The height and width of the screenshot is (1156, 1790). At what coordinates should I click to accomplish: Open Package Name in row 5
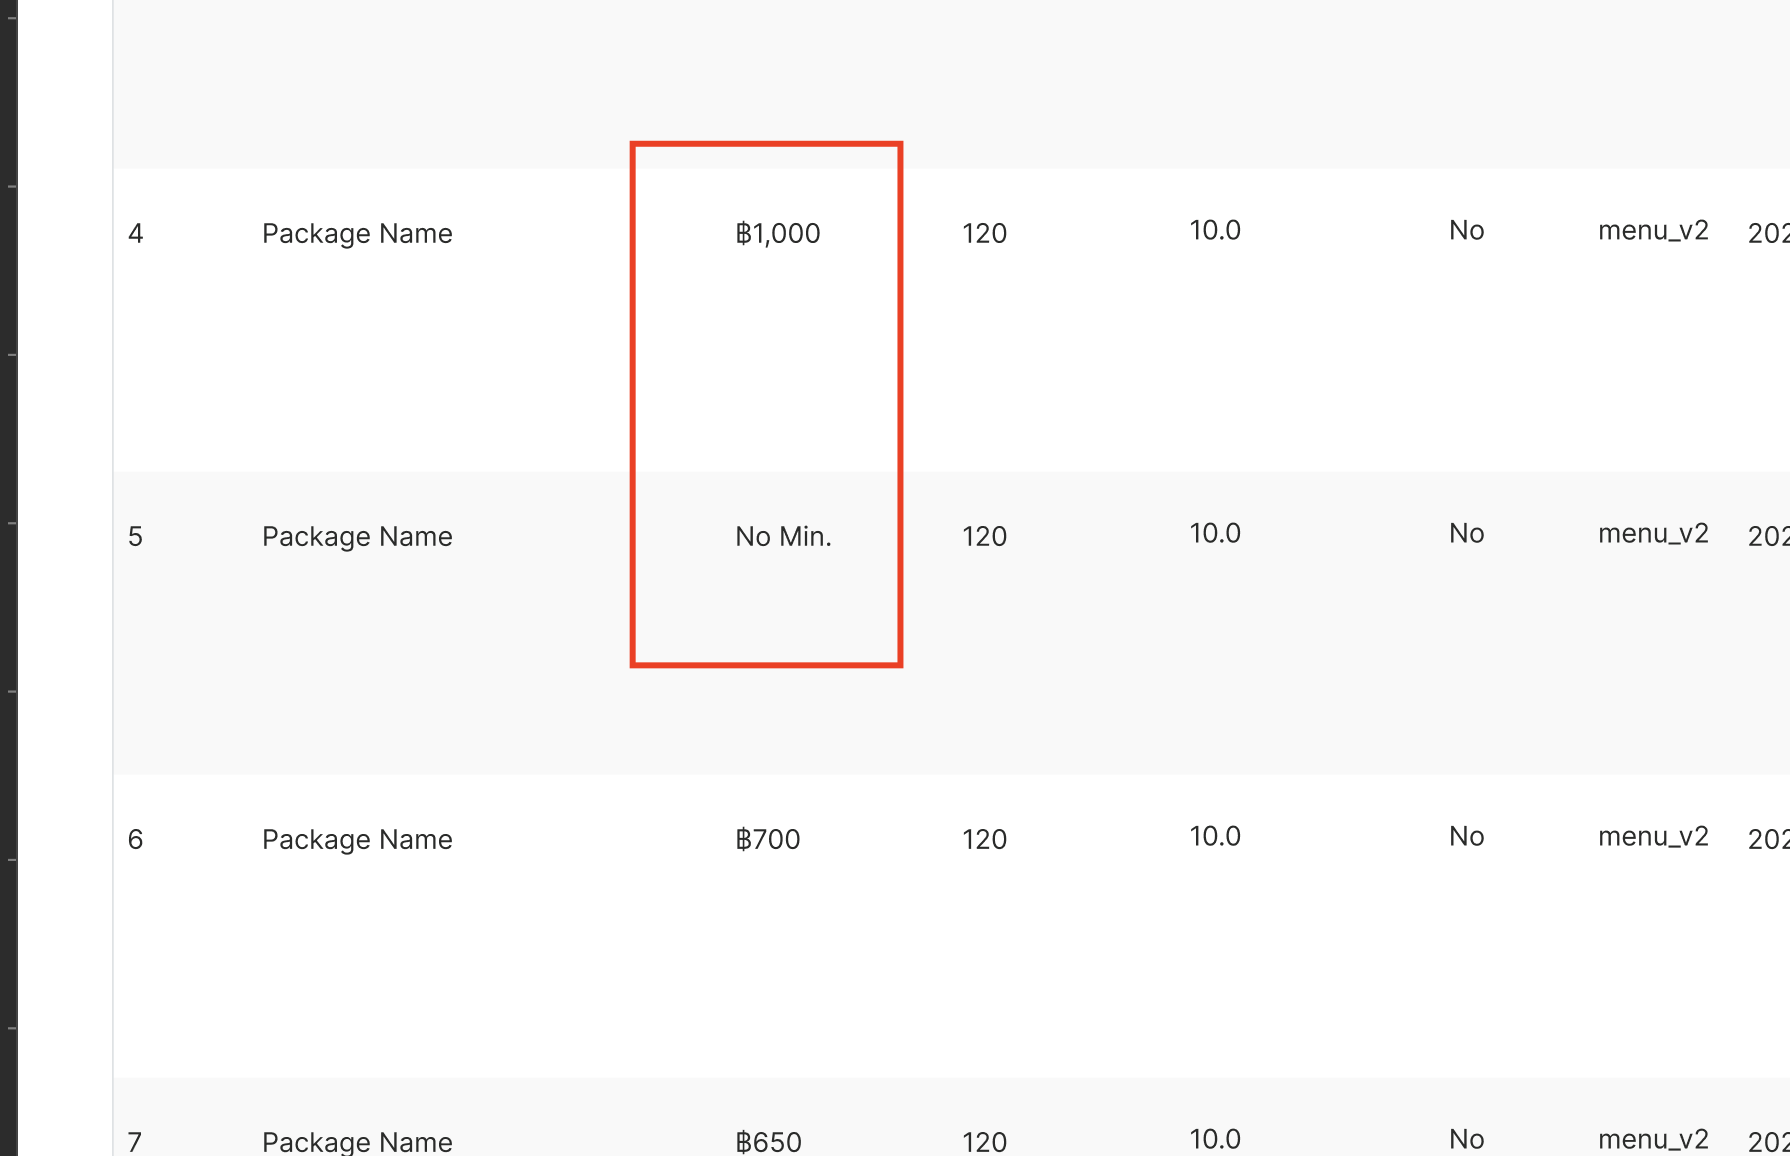pos(357,536)
